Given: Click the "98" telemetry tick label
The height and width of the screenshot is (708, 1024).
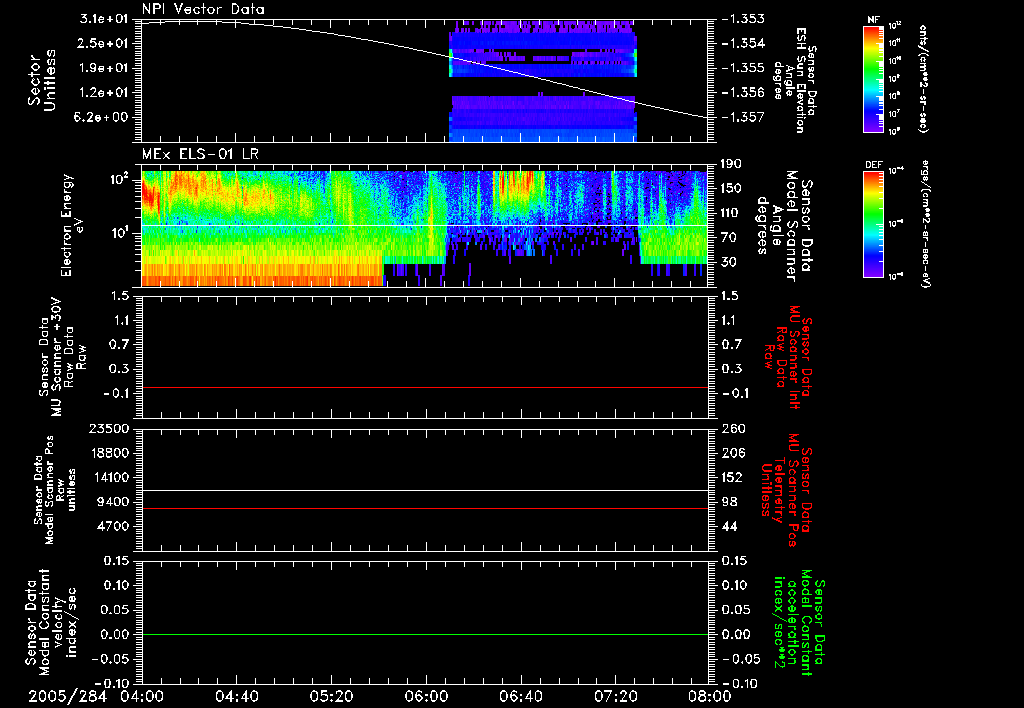Looking at the screenshot, I should [x=729, y=502].
